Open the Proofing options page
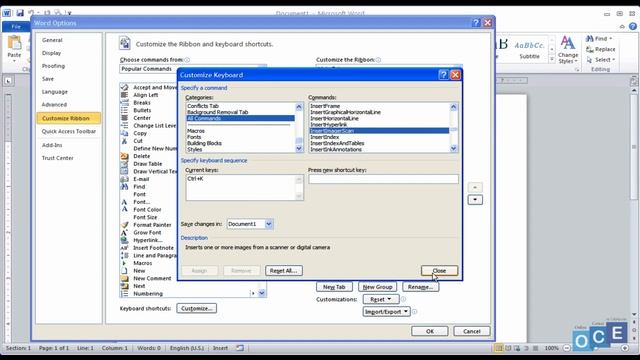This screenshot has height=360, width=640. [53, 66]
